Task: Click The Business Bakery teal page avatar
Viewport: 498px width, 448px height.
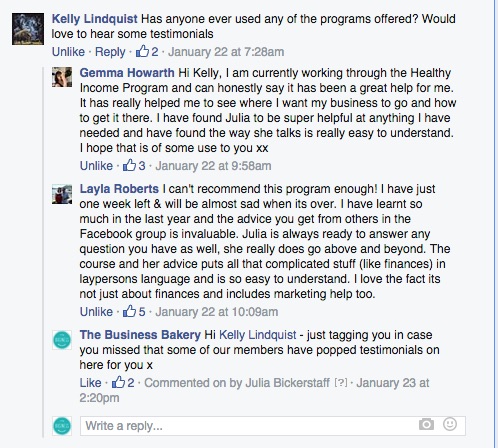Action: tap(62, 340)
